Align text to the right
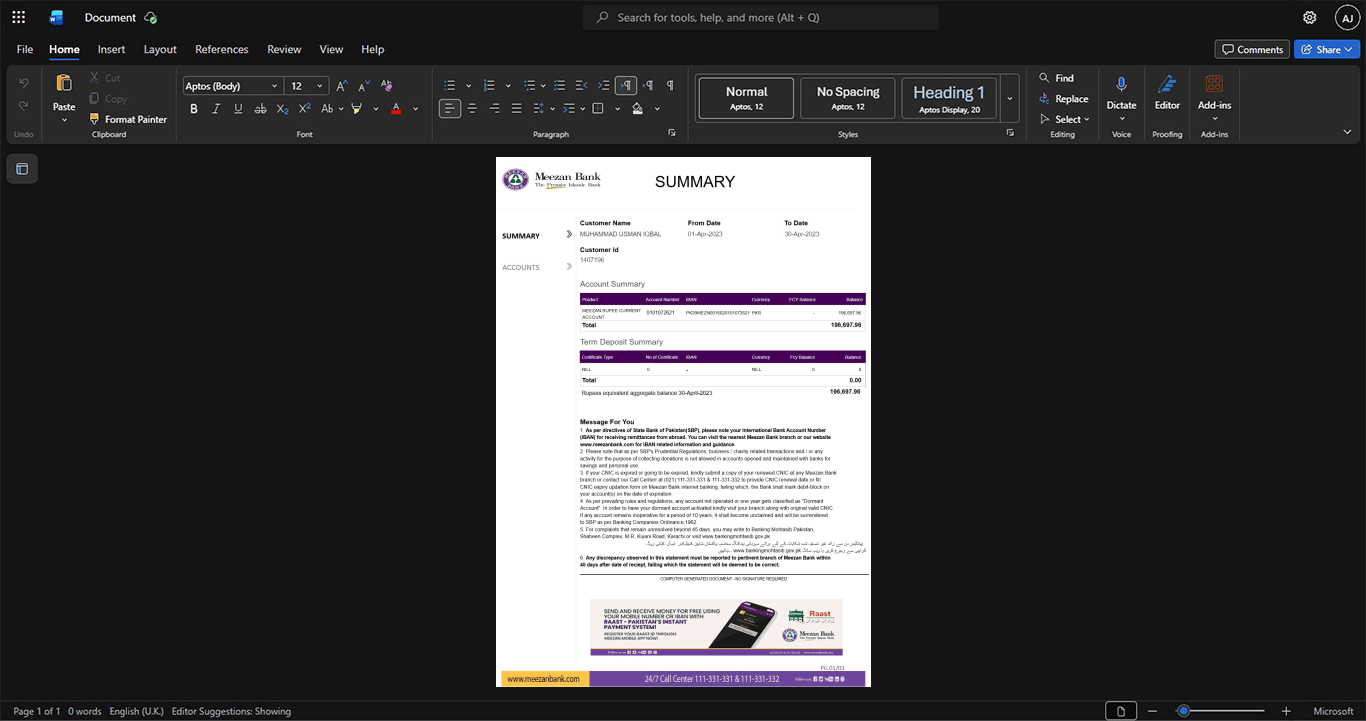This screenshot has width=1366, height=721. (494, 108)
